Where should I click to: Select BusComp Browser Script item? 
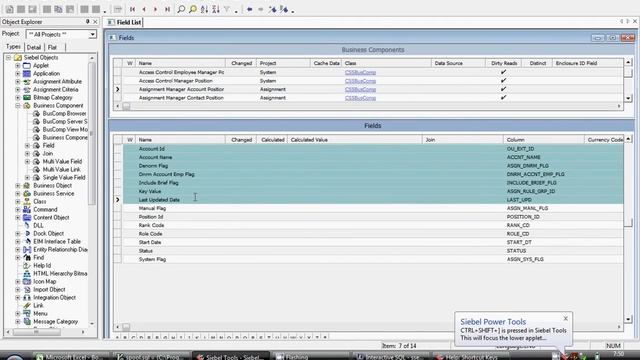(64, 113)
